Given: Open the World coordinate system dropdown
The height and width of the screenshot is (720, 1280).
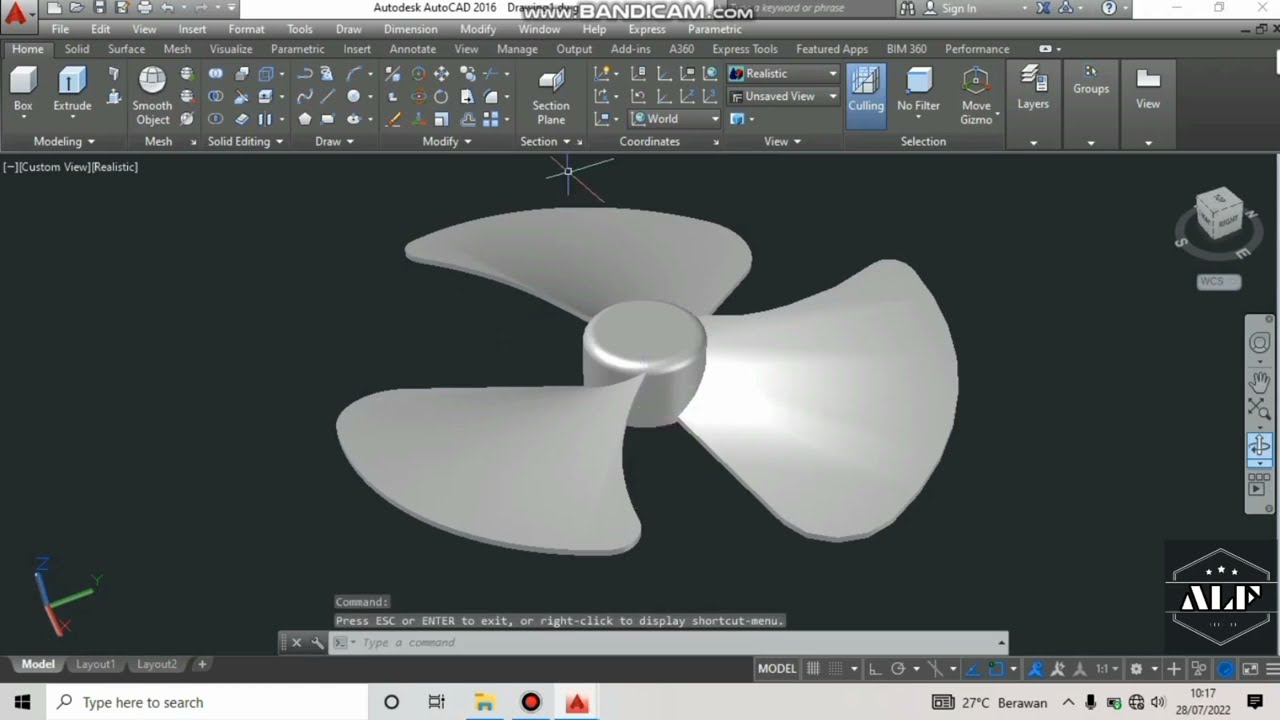Looking at the screenshot, I should (x=675, y=119).
